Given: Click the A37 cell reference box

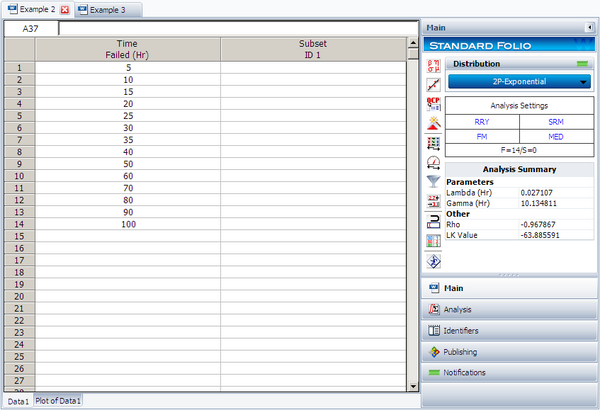Looking at the screenshot, I should pos(30,29).
